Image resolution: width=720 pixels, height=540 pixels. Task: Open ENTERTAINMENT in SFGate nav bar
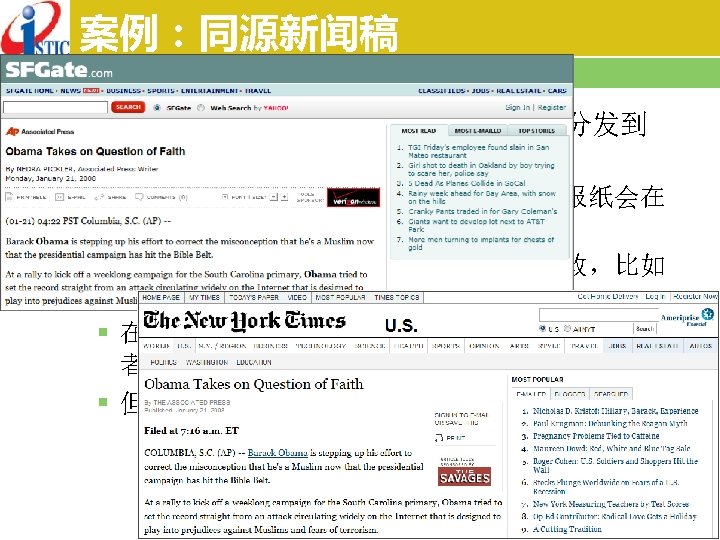pos(209,91)
